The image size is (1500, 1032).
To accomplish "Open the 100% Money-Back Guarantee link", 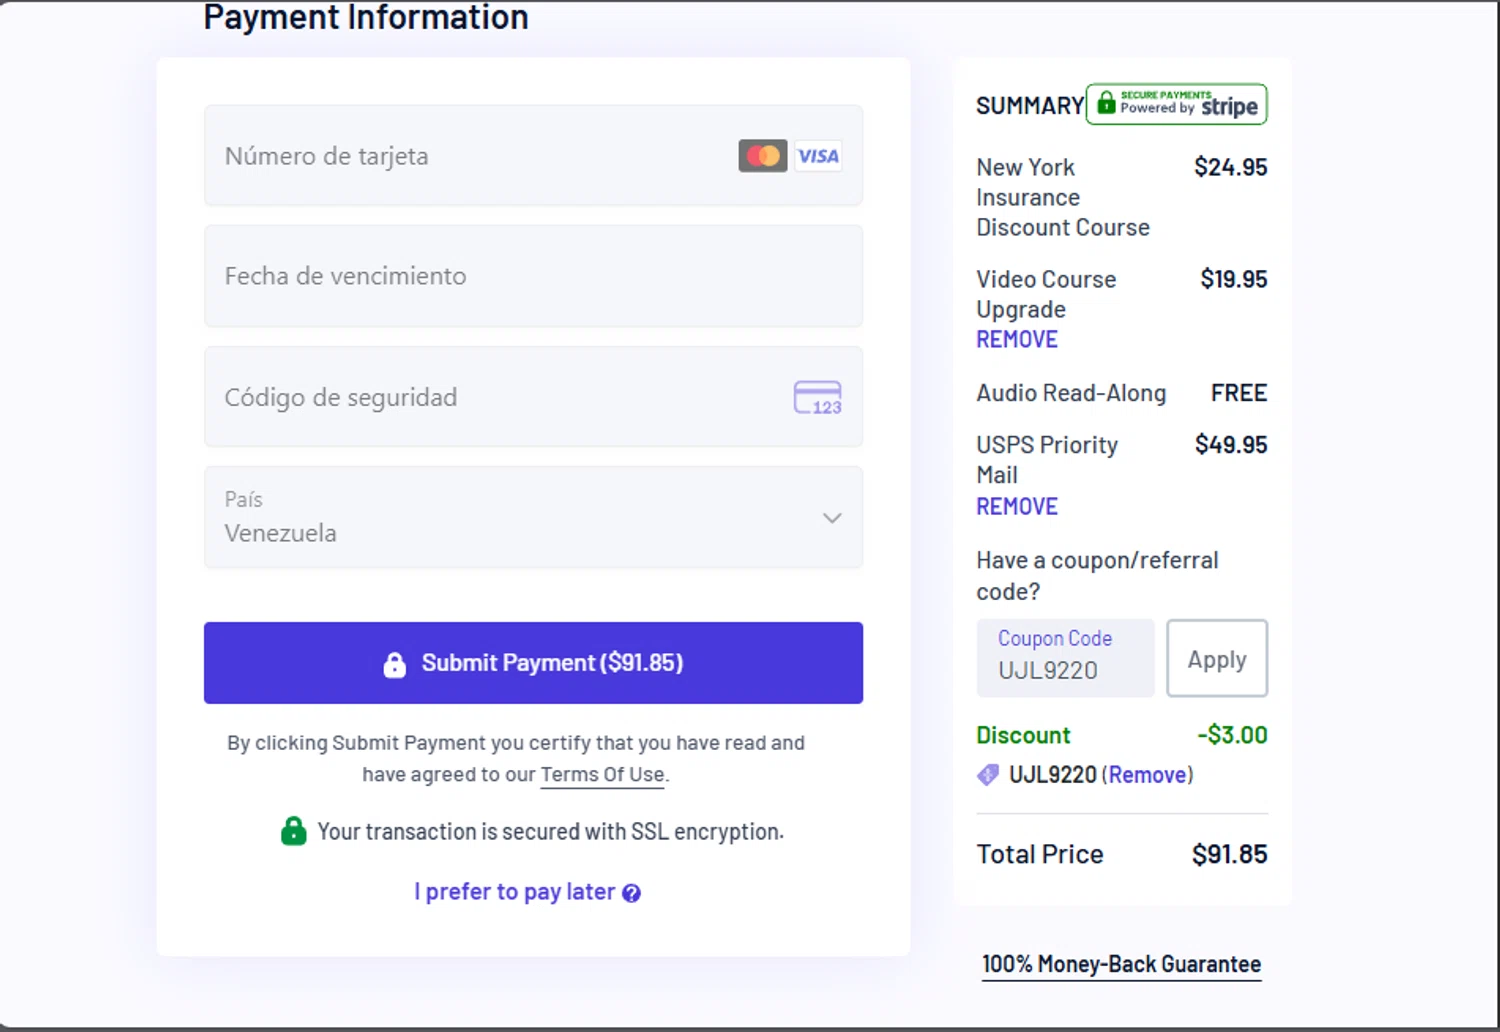I will [1121, 965].
